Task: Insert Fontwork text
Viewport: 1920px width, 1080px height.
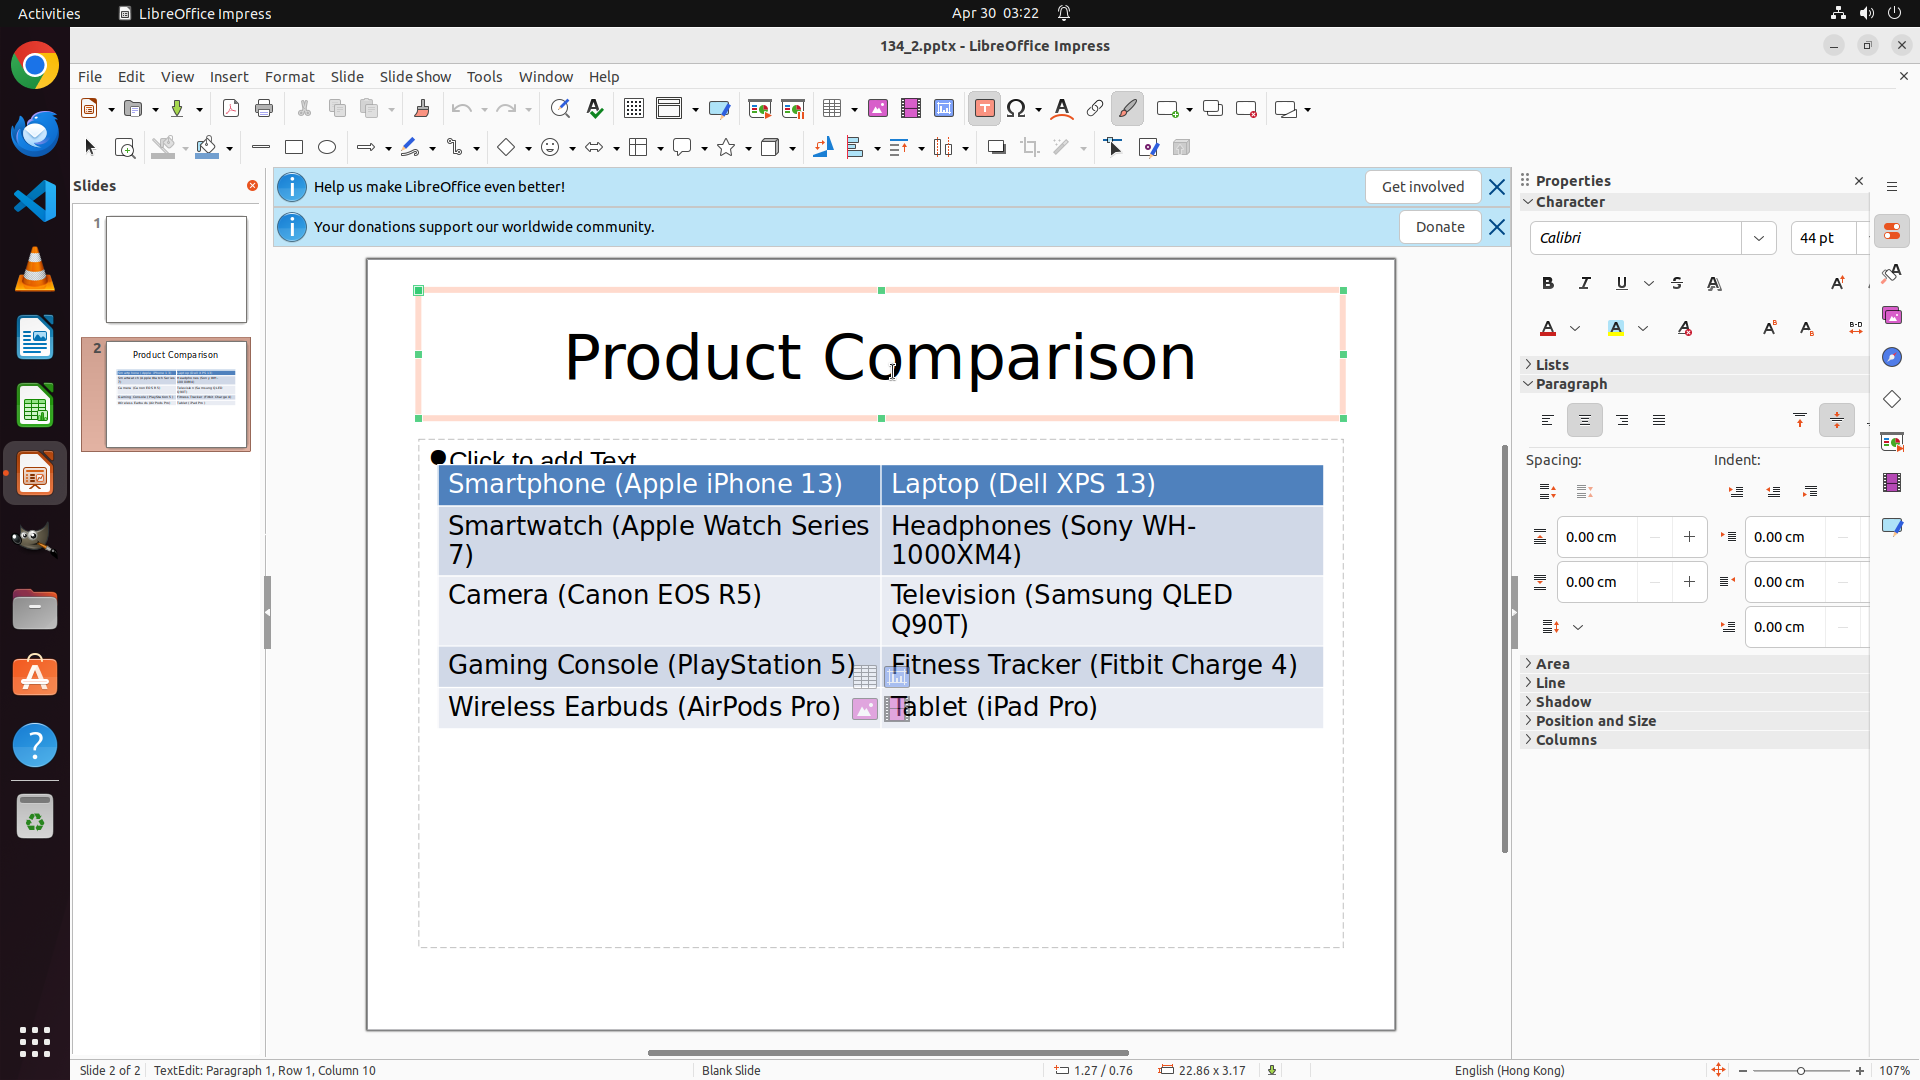Action: 1062,109
